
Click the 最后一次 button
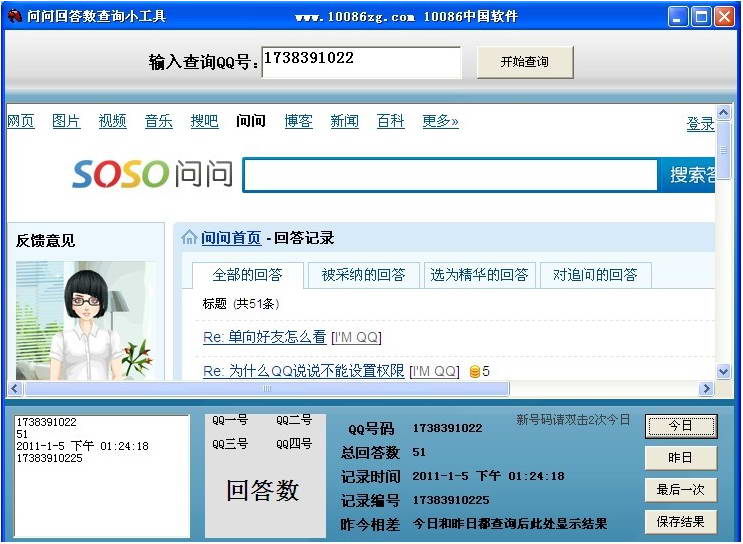point(680,490)
